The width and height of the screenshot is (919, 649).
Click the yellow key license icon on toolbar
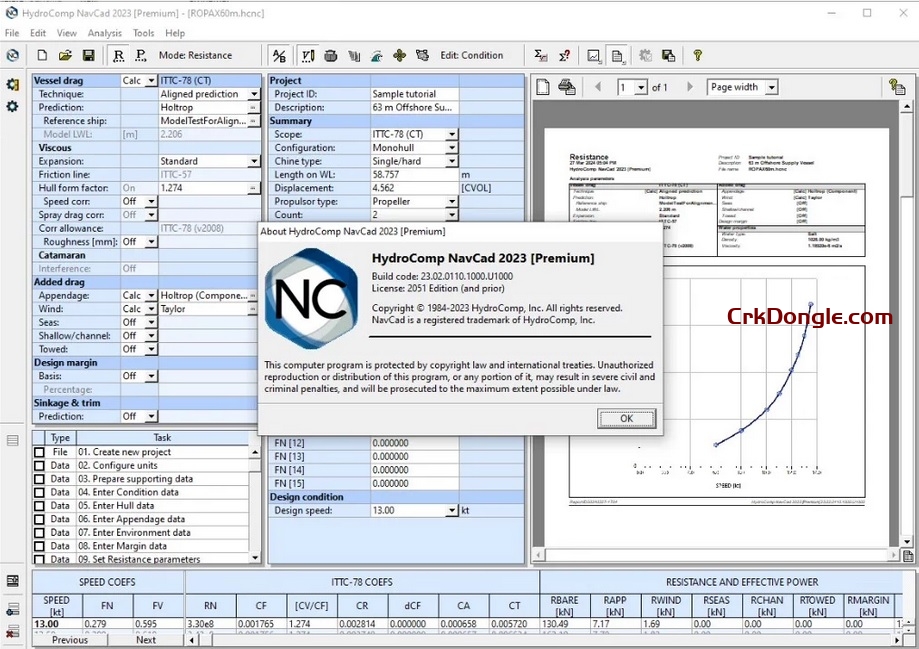point(697,55)
